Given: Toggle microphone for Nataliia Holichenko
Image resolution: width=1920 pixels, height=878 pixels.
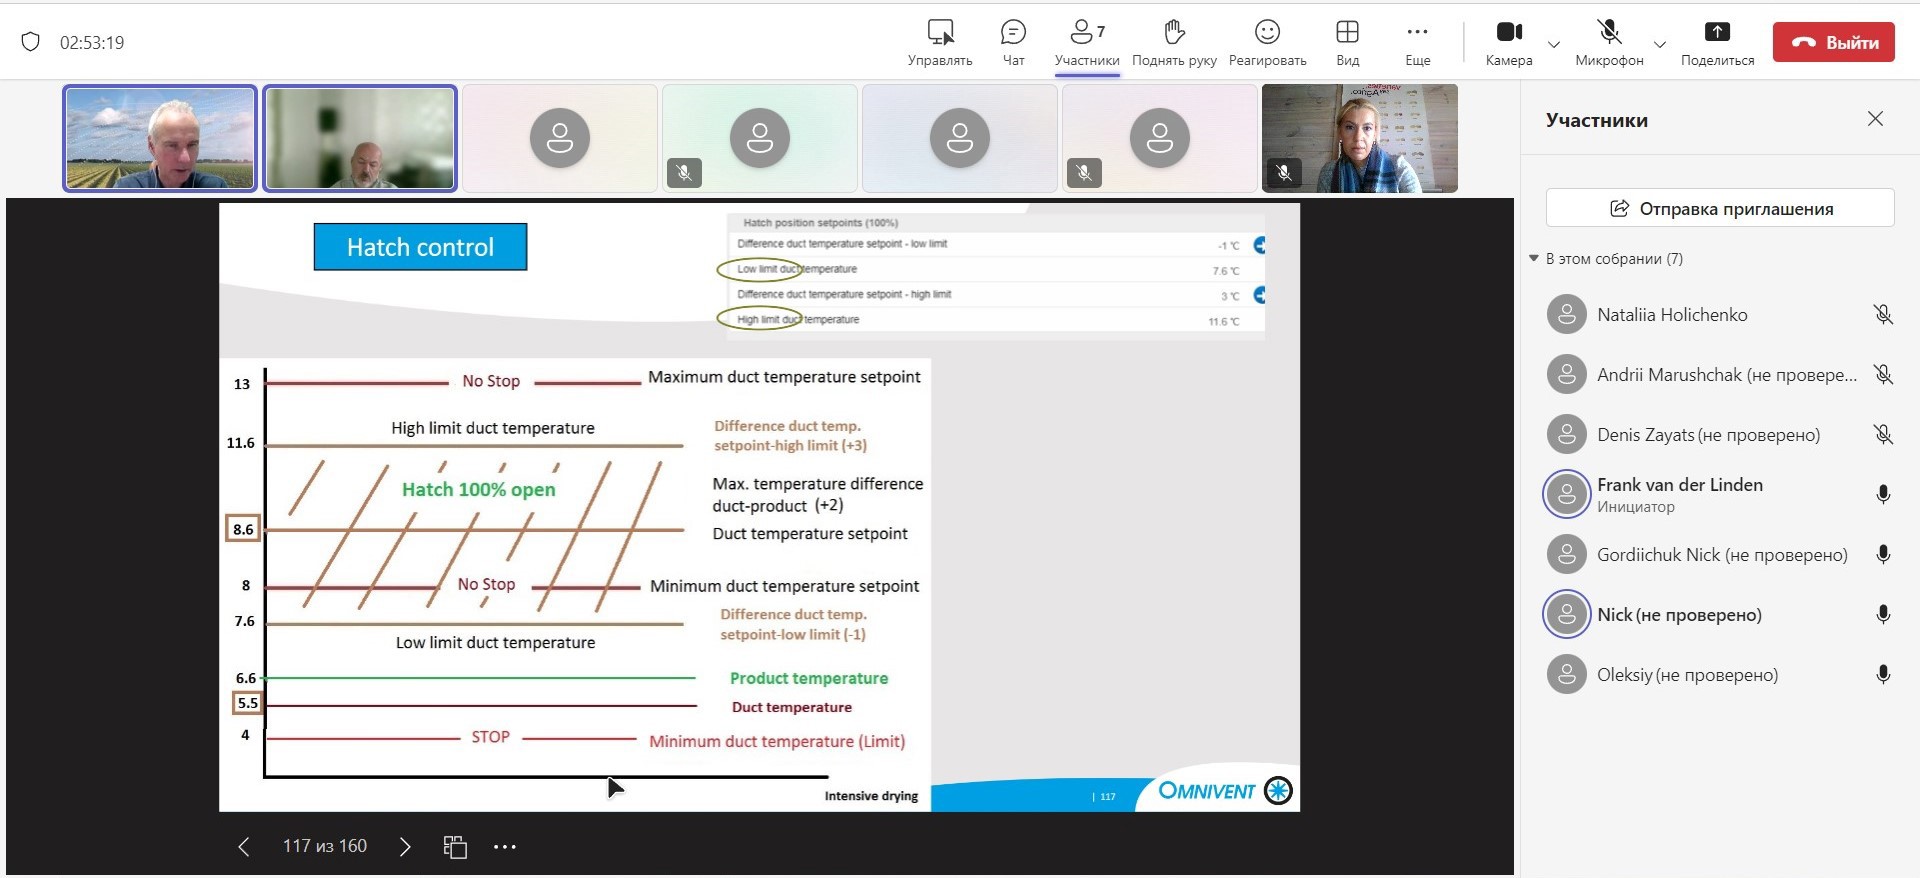Looking at the screenshot, I should coord(1883,315).
